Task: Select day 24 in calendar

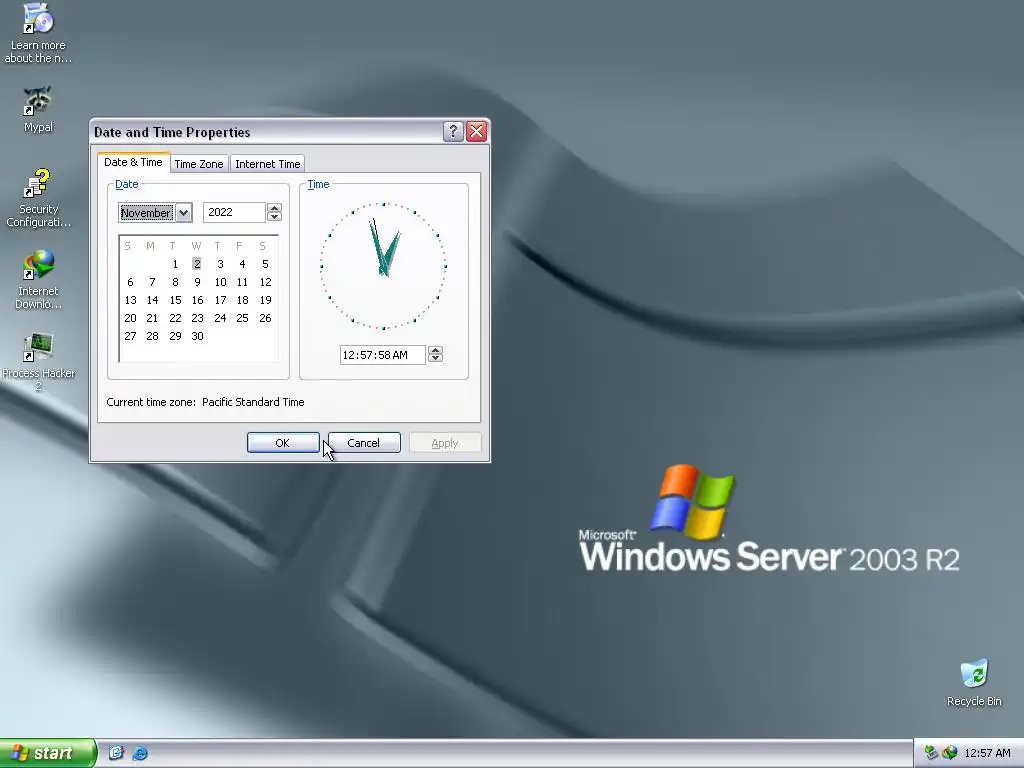Action: point(220,318)
